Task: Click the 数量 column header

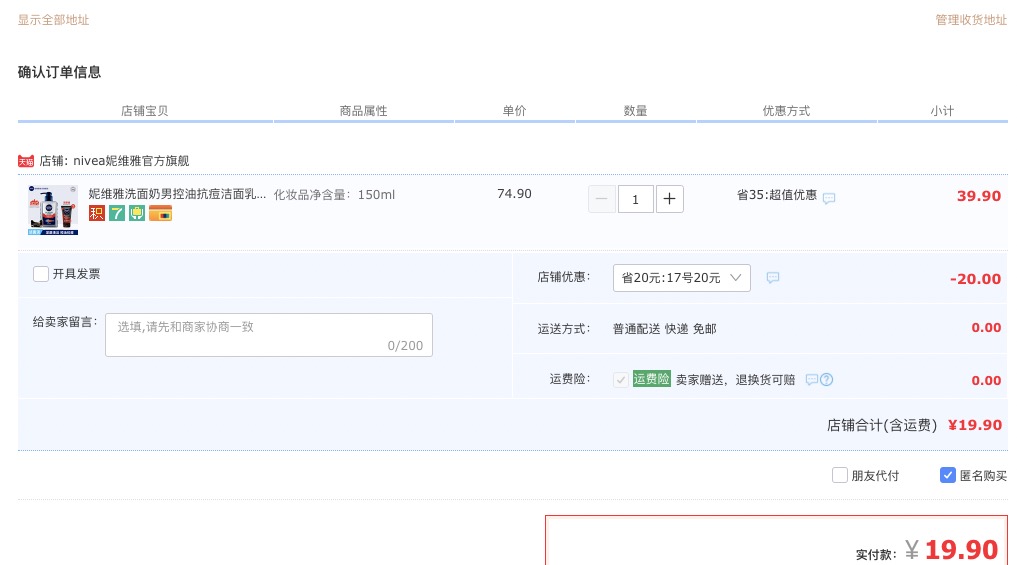Action: 636,111
